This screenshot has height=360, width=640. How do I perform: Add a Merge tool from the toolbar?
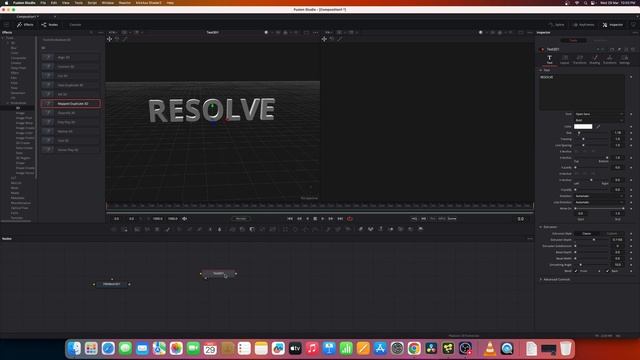tap(232, 229)
